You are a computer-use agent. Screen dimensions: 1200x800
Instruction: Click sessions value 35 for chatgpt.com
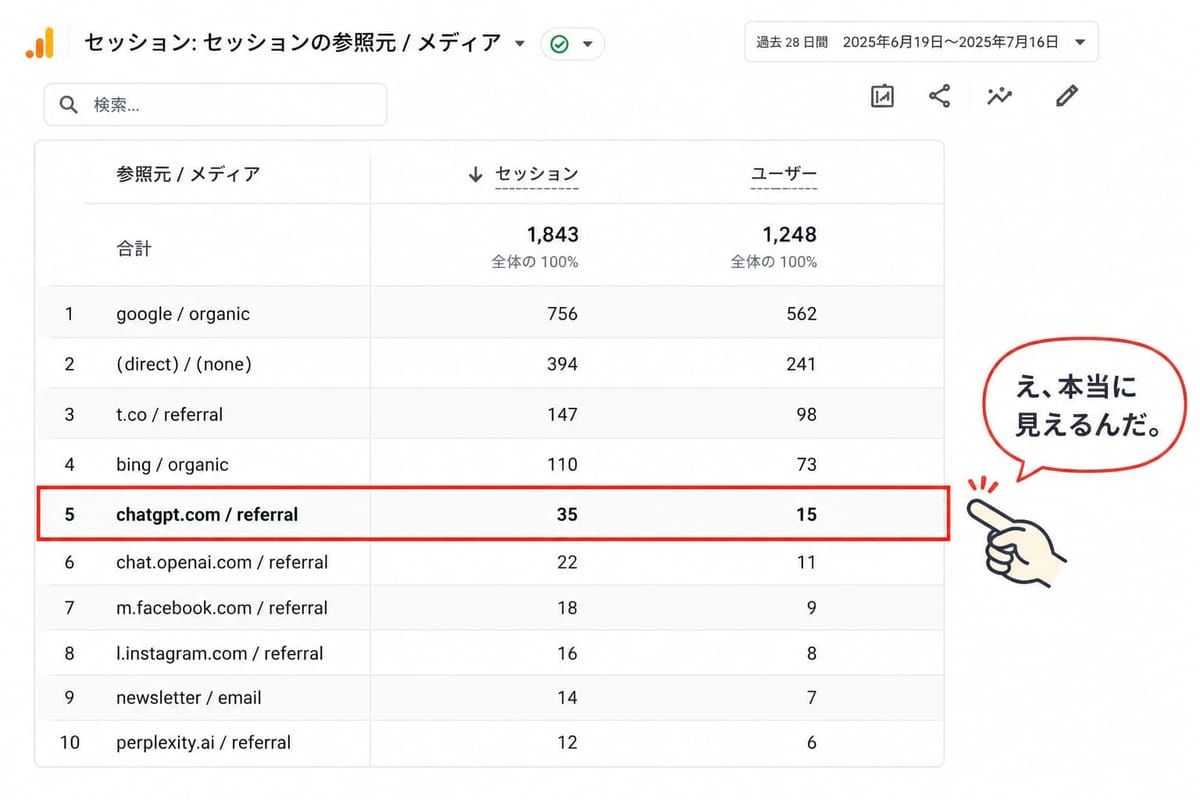(x=567, y=515)
